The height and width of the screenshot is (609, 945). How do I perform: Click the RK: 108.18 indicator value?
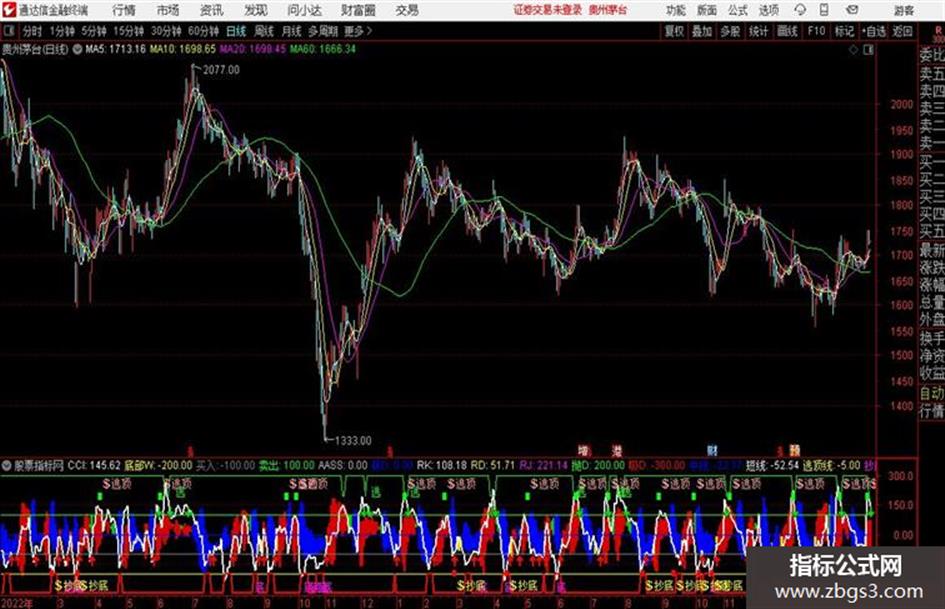tap(442, 465)
